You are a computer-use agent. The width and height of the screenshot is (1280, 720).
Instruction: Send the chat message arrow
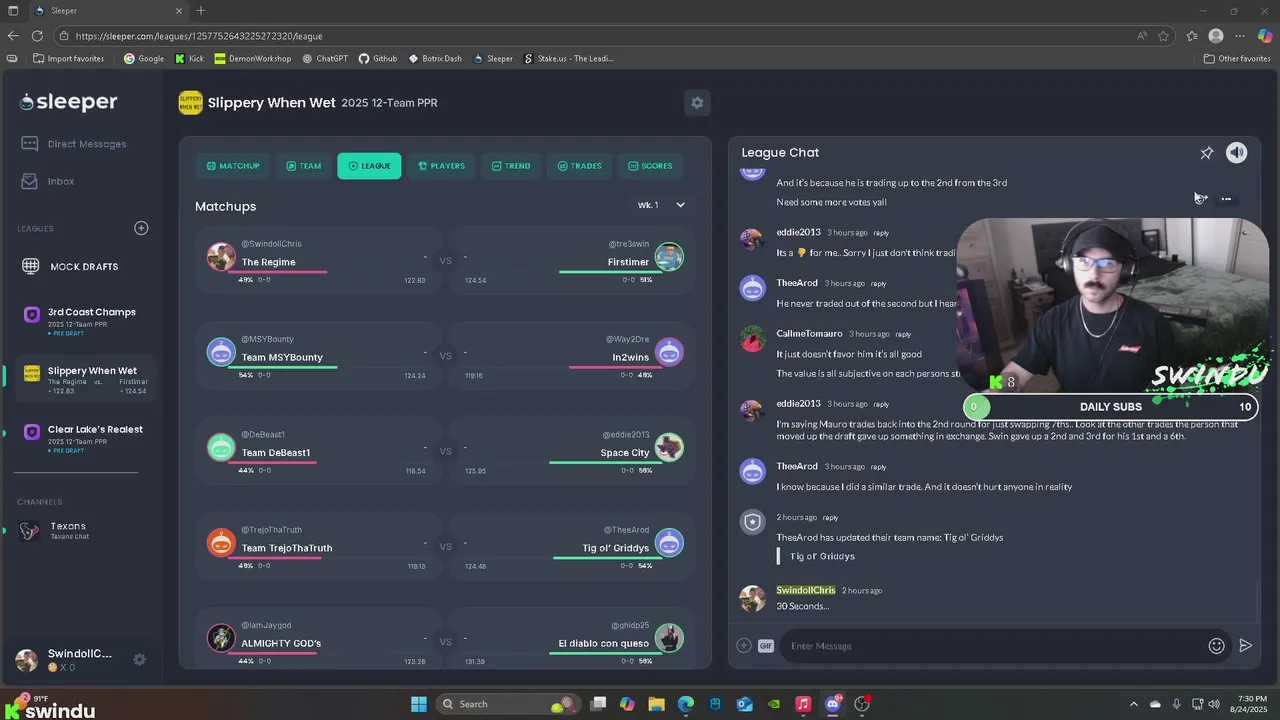1245,646
